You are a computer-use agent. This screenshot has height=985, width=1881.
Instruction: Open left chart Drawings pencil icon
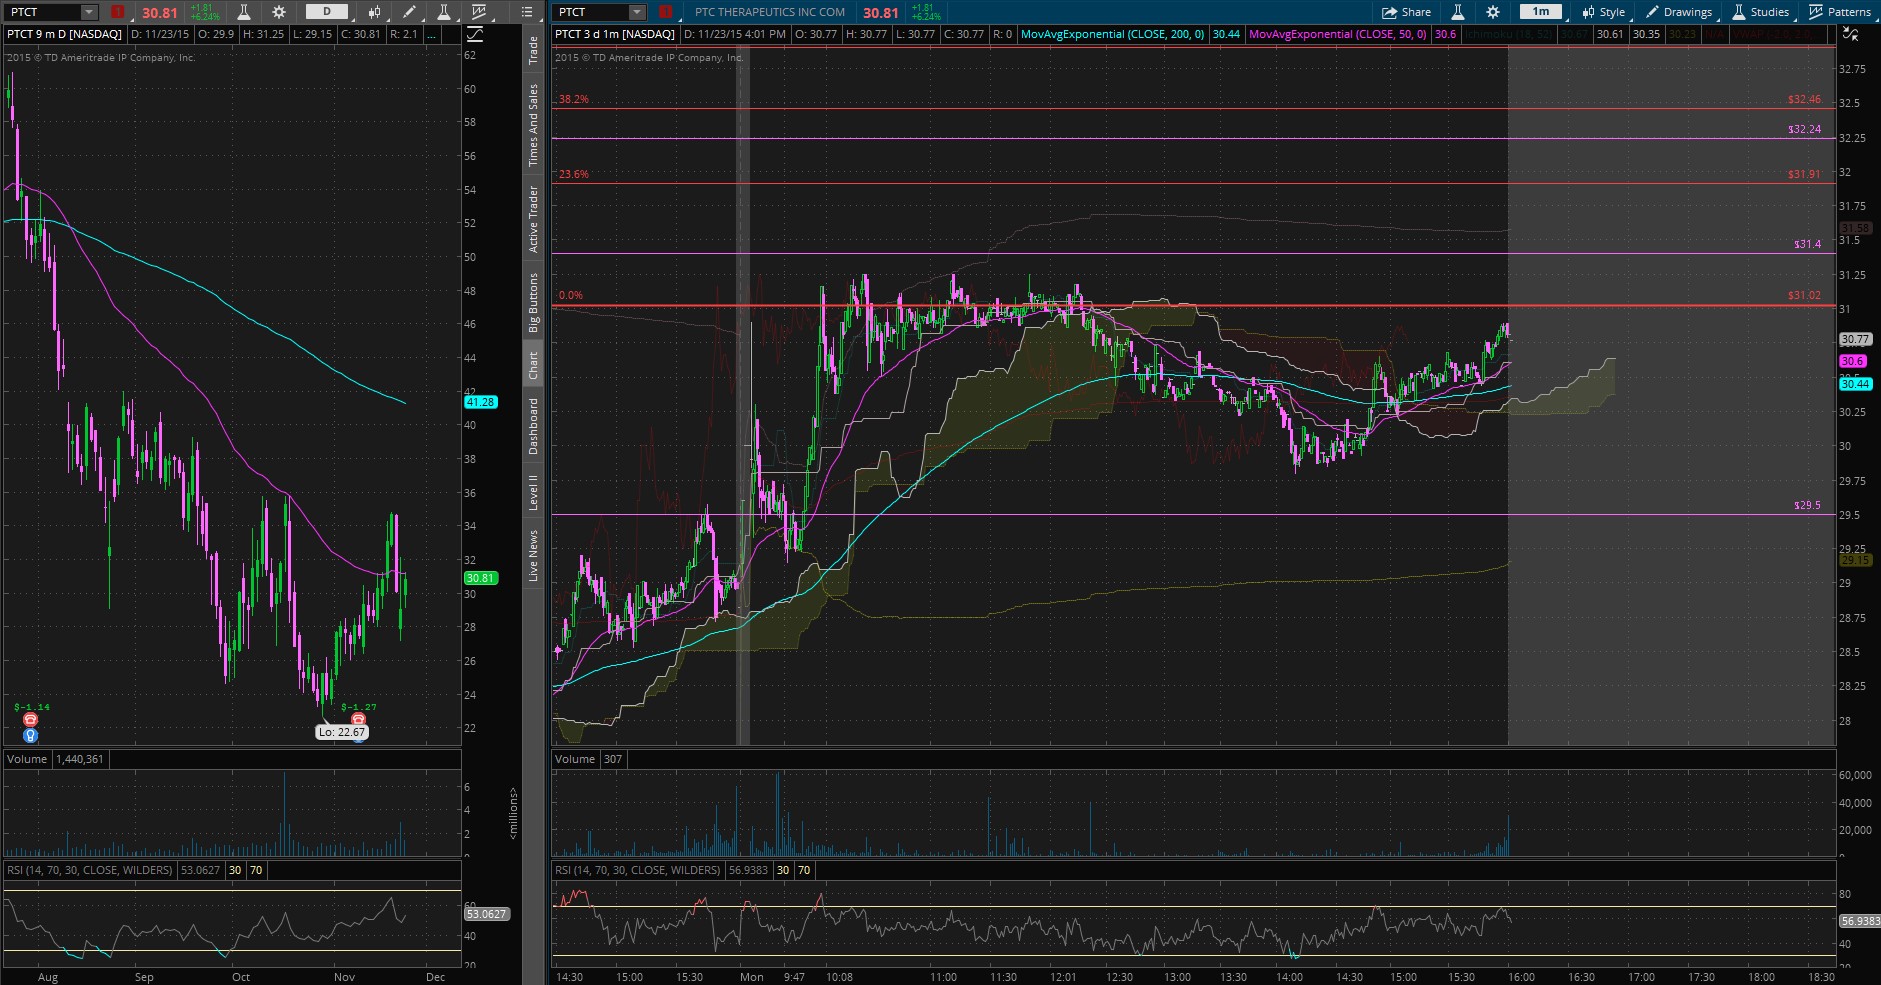tap(409, 12)
